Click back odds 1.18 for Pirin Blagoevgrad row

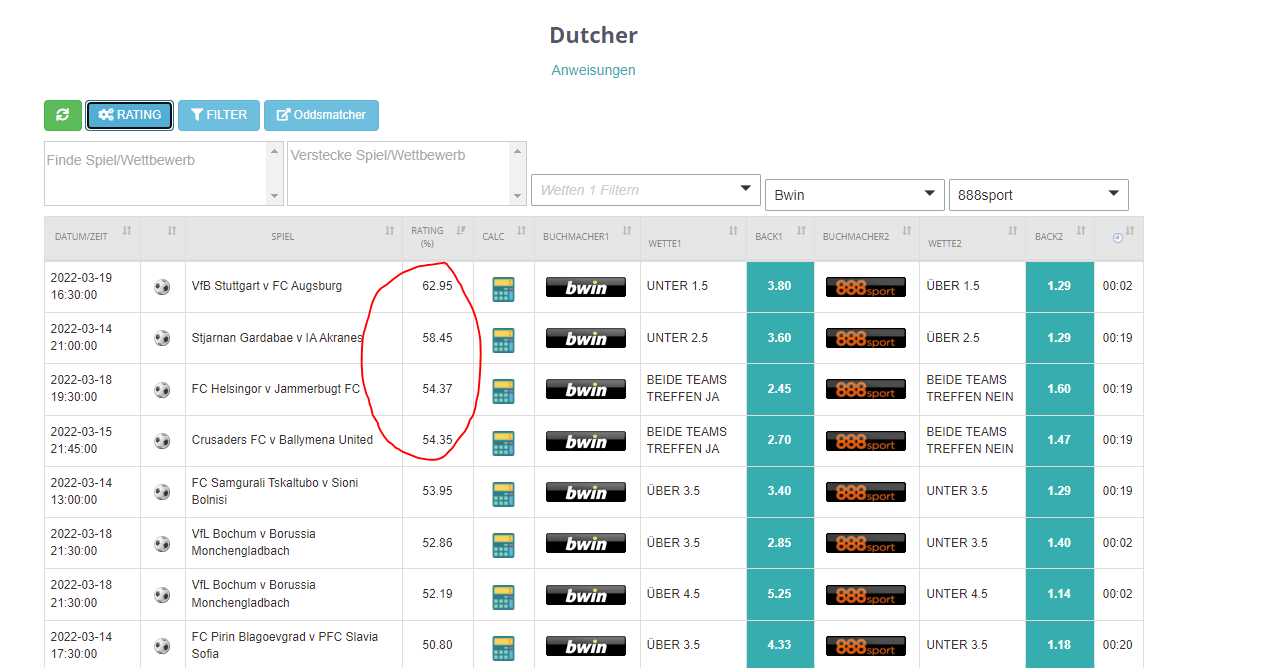coord(1060,645)
